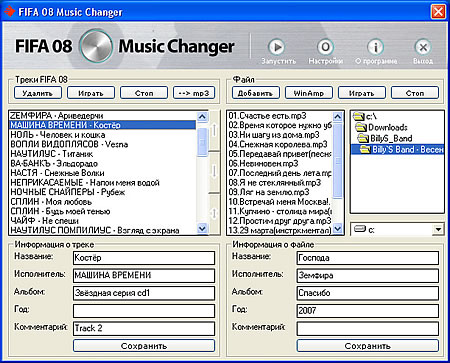Image resolution: width=450 pixels, height=363 pixels.
Task: Select file 06.Невиновен.mp3
Action: [280, 164]
